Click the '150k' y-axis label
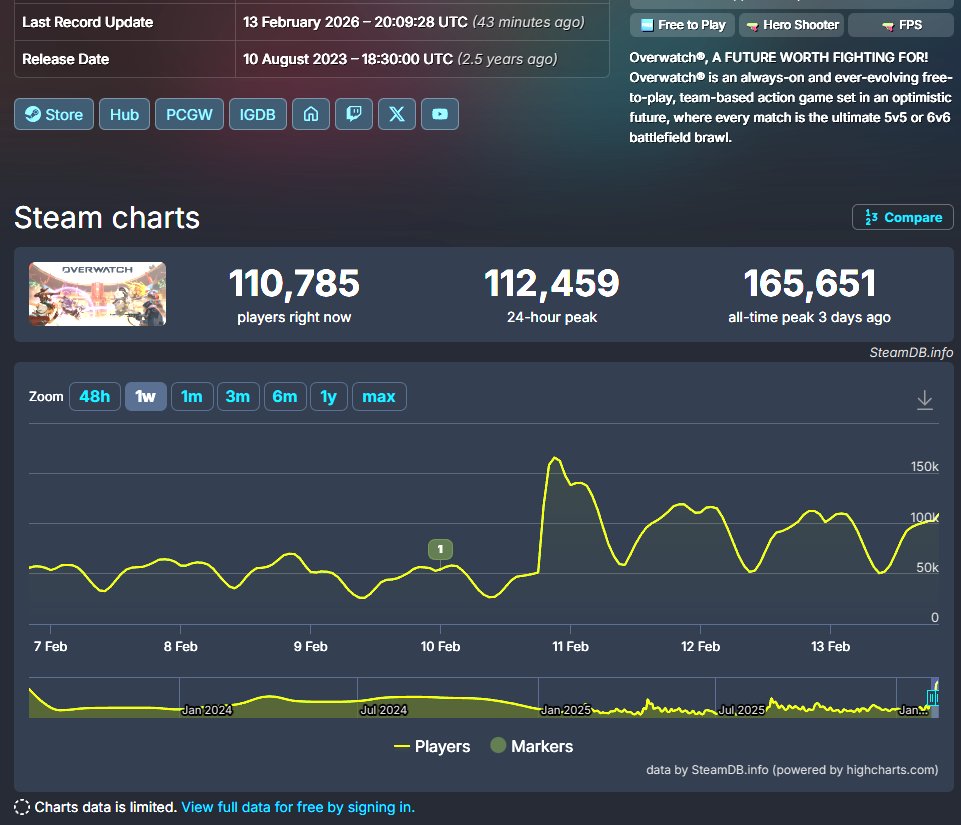Viewport: 961px width, 825px height. [924, 466]
